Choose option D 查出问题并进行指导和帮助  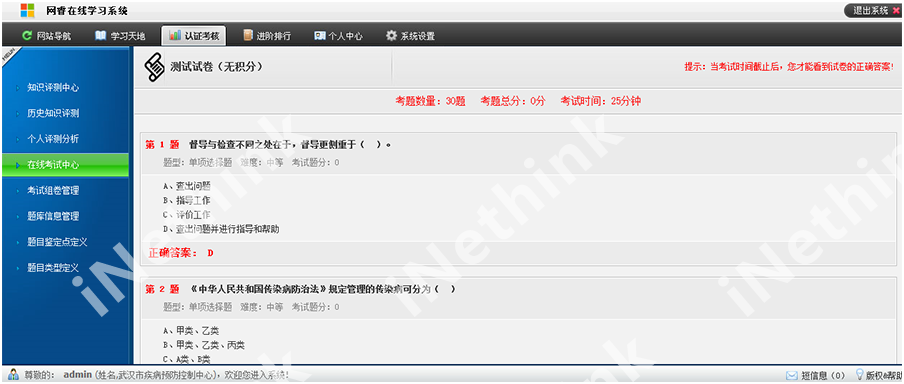[221, 229]
